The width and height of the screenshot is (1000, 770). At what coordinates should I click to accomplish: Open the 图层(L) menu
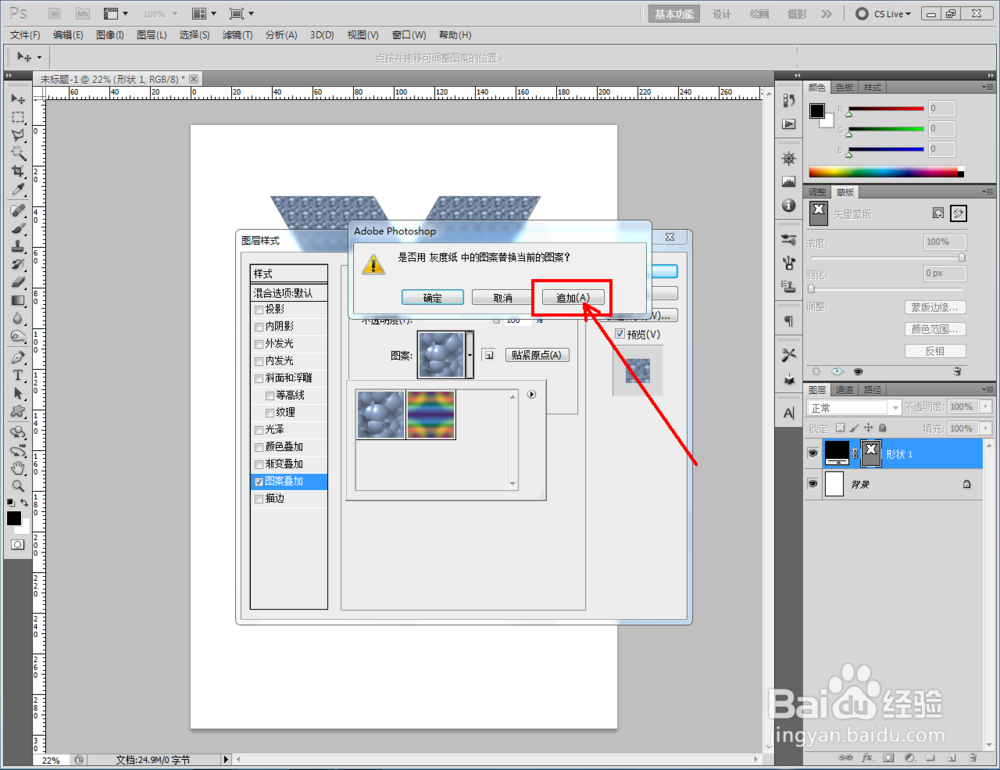pos(152,35)
